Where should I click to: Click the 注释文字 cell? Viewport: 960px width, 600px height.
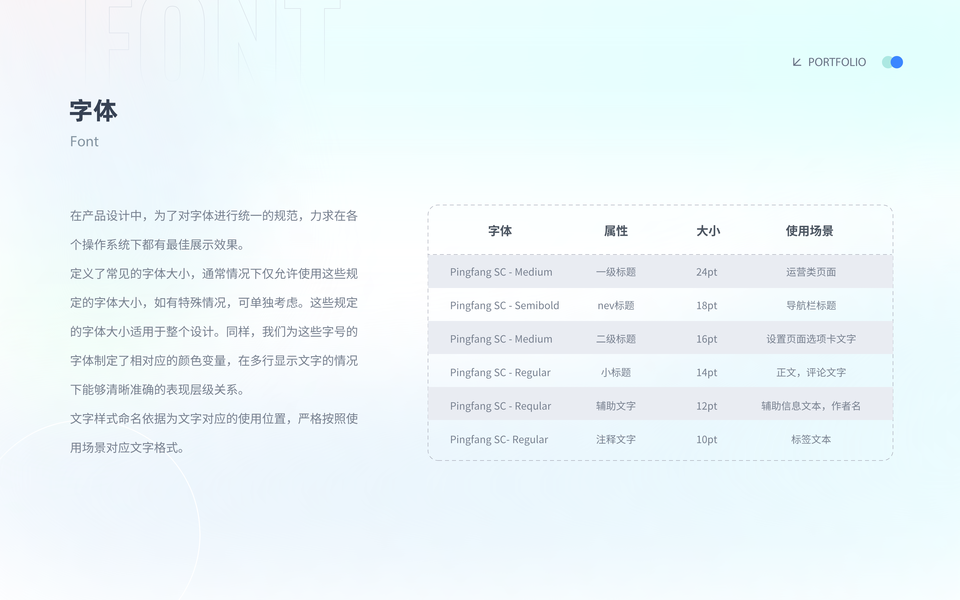point(616,440)
